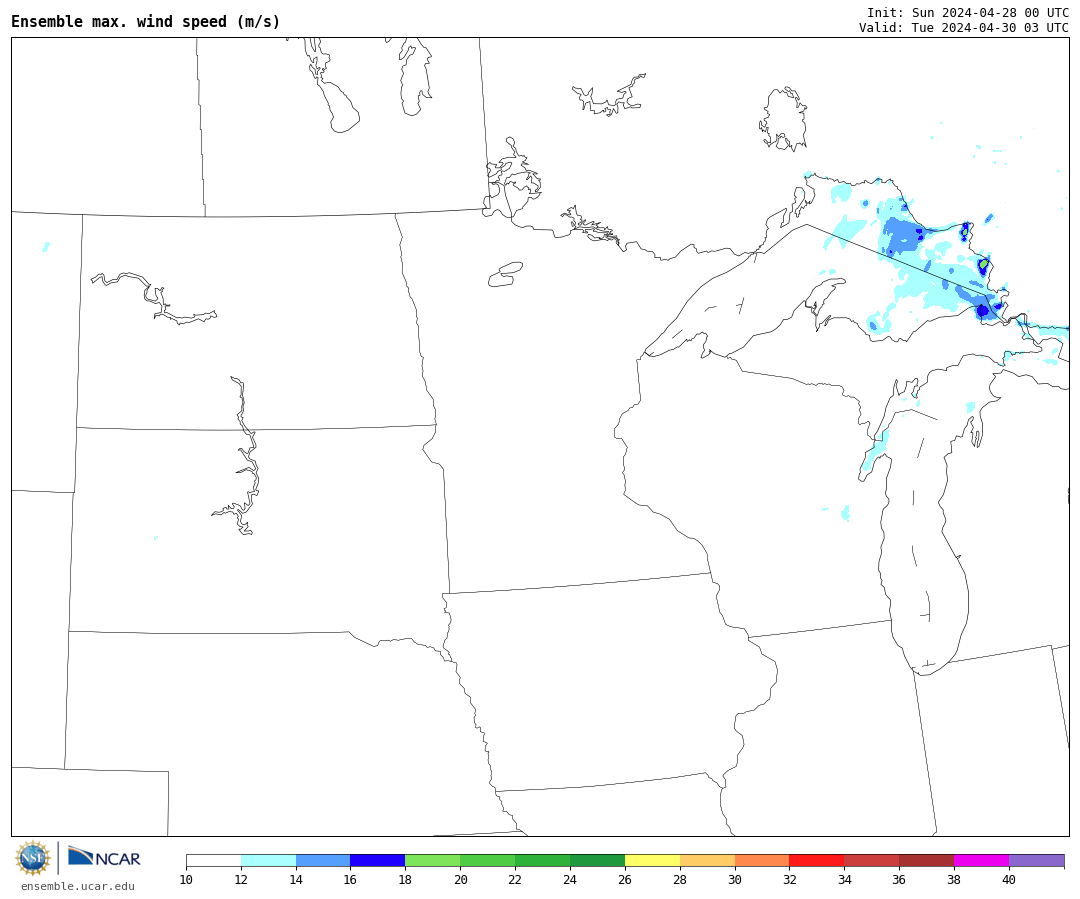Select the light orange 28-30 color swatch
Image resolution: width=1080 pixels, height=899 pixels.
707,860
